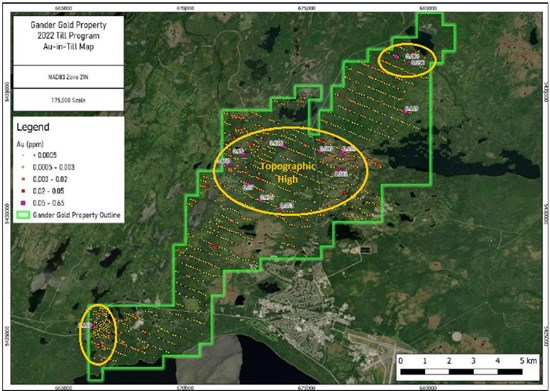The width and height of the screenshot is (550, 391).
Task: Click the black-and-white scale bar graphic
Action: (x=461, y=372)
